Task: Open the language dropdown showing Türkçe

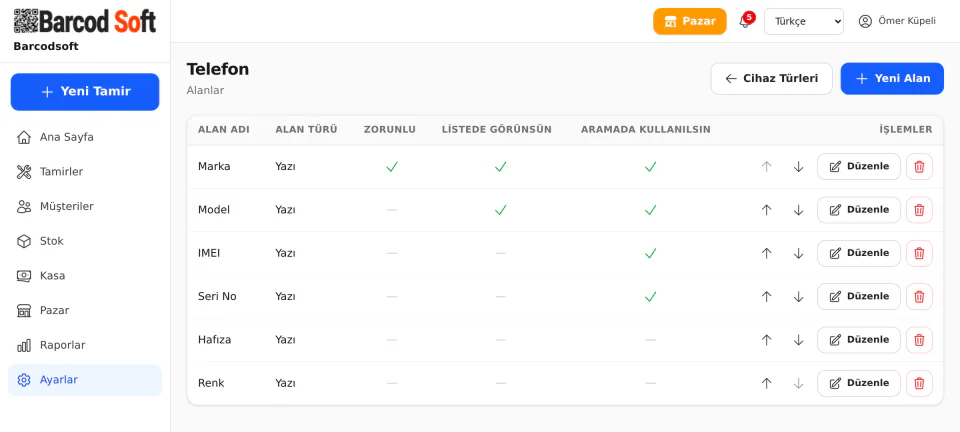Action: 804,21
